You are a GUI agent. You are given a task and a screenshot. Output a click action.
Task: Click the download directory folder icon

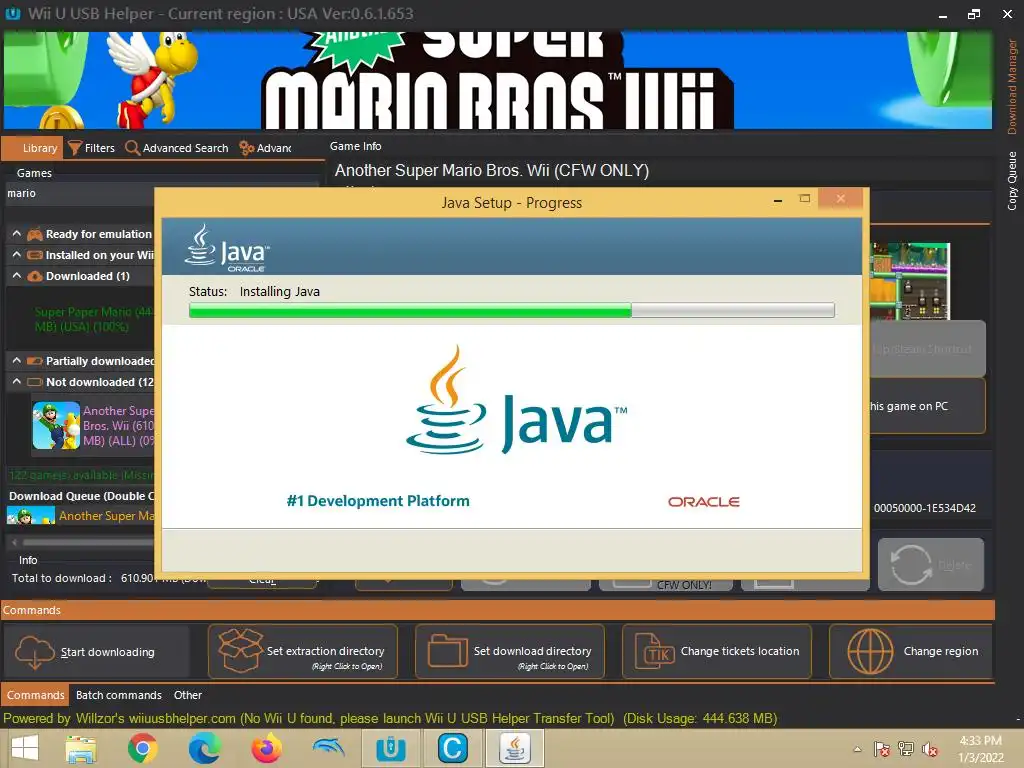[x=447, y=651]
